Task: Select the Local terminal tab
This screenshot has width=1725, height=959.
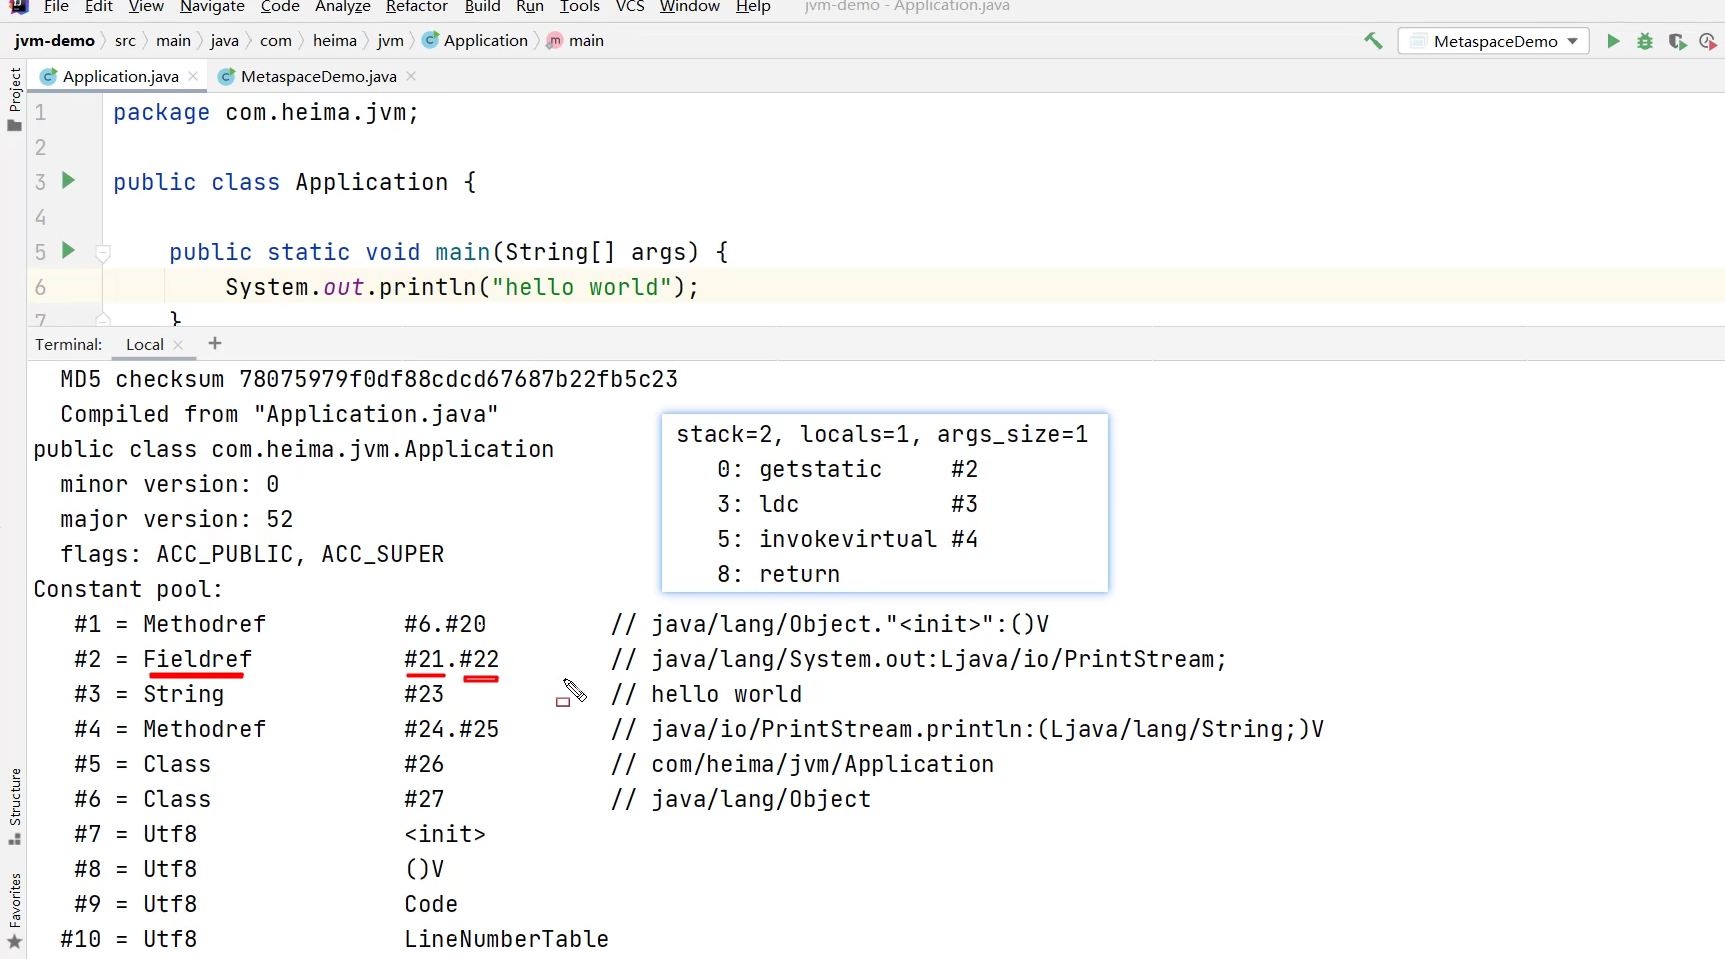Action: (145, 344)
